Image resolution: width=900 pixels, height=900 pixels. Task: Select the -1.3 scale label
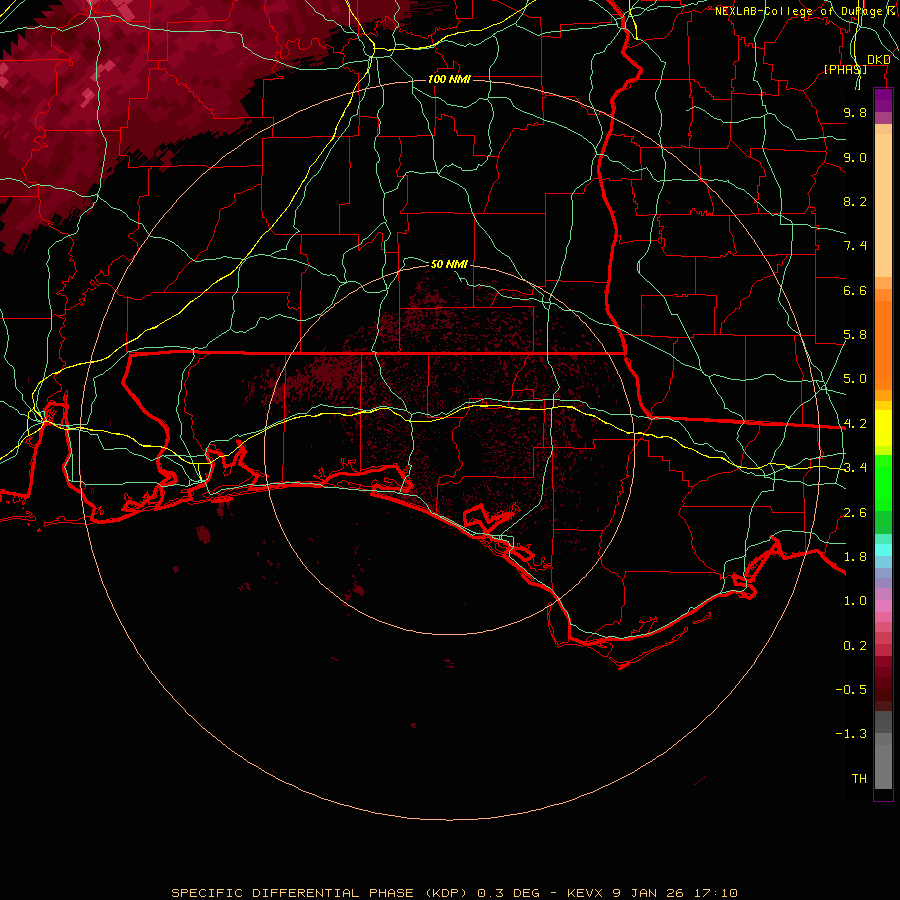pyautogui.click(x=851, y=734)
